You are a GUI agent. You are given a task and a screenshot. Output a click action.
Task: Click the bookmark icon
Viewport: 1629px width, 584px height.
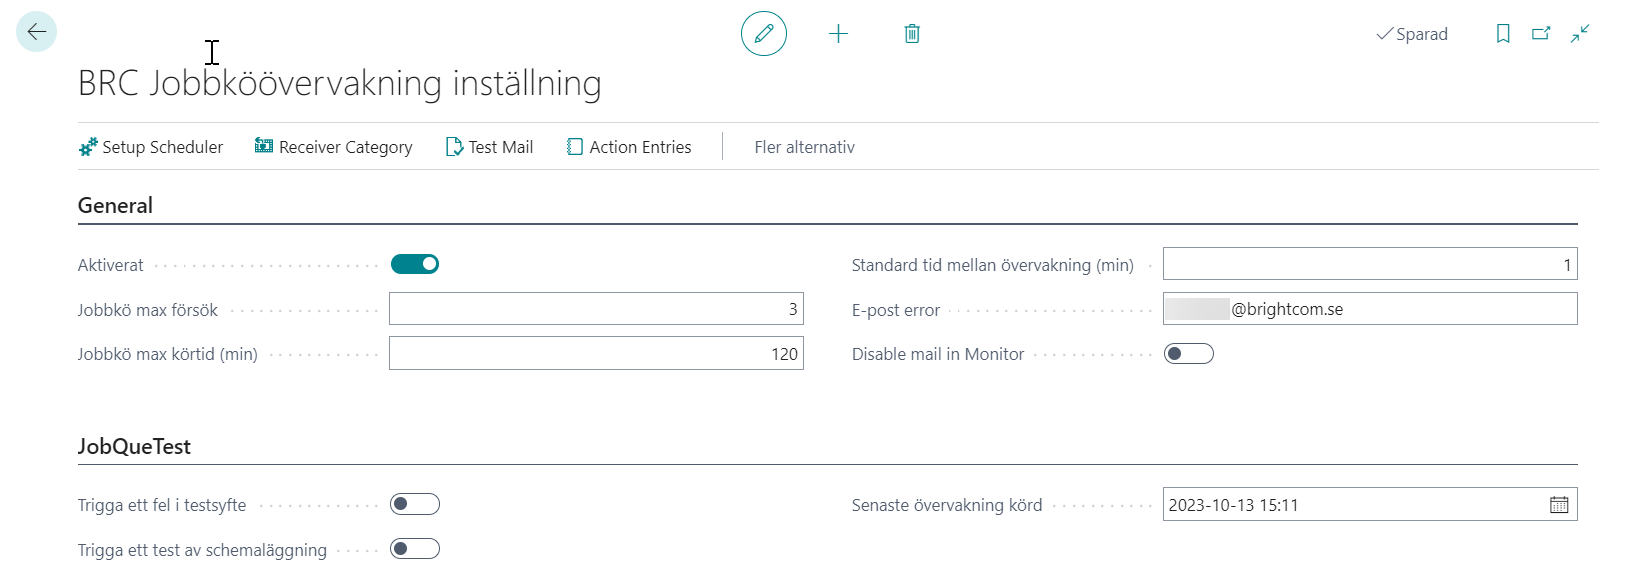tap(1502, 34)
